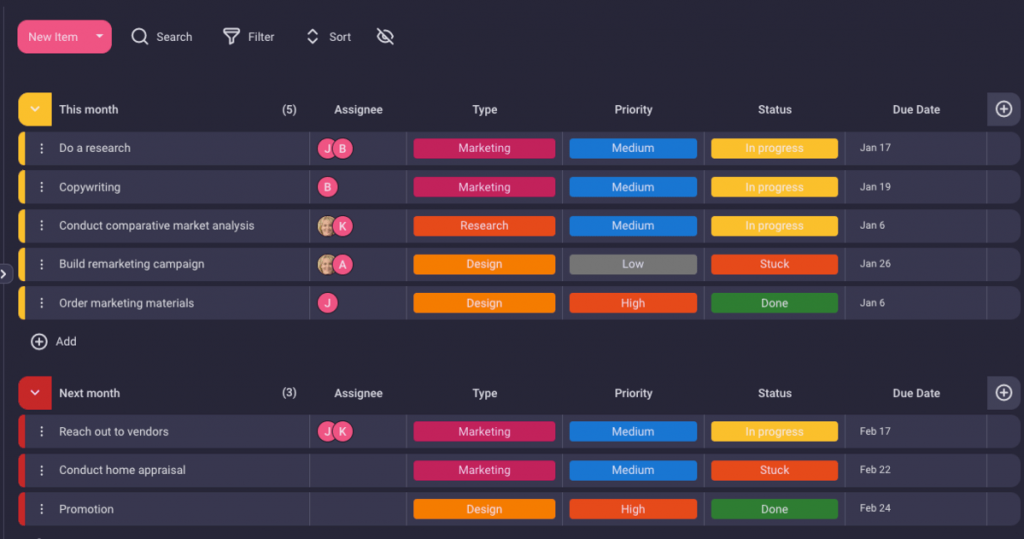Viewport: 1024px width, 539px height.
Task: Toggle the hidden columns eye icon
Action: (x=385, y=37)
